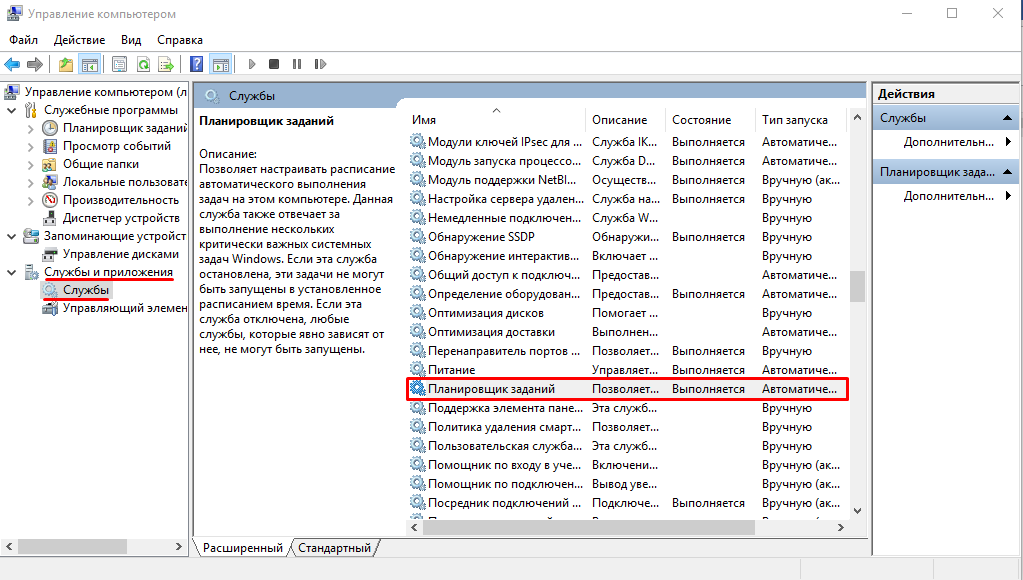Select the Обнаружение SSDP service row
This screenshot has width=1023, height=580.
(x=628, y=237)
